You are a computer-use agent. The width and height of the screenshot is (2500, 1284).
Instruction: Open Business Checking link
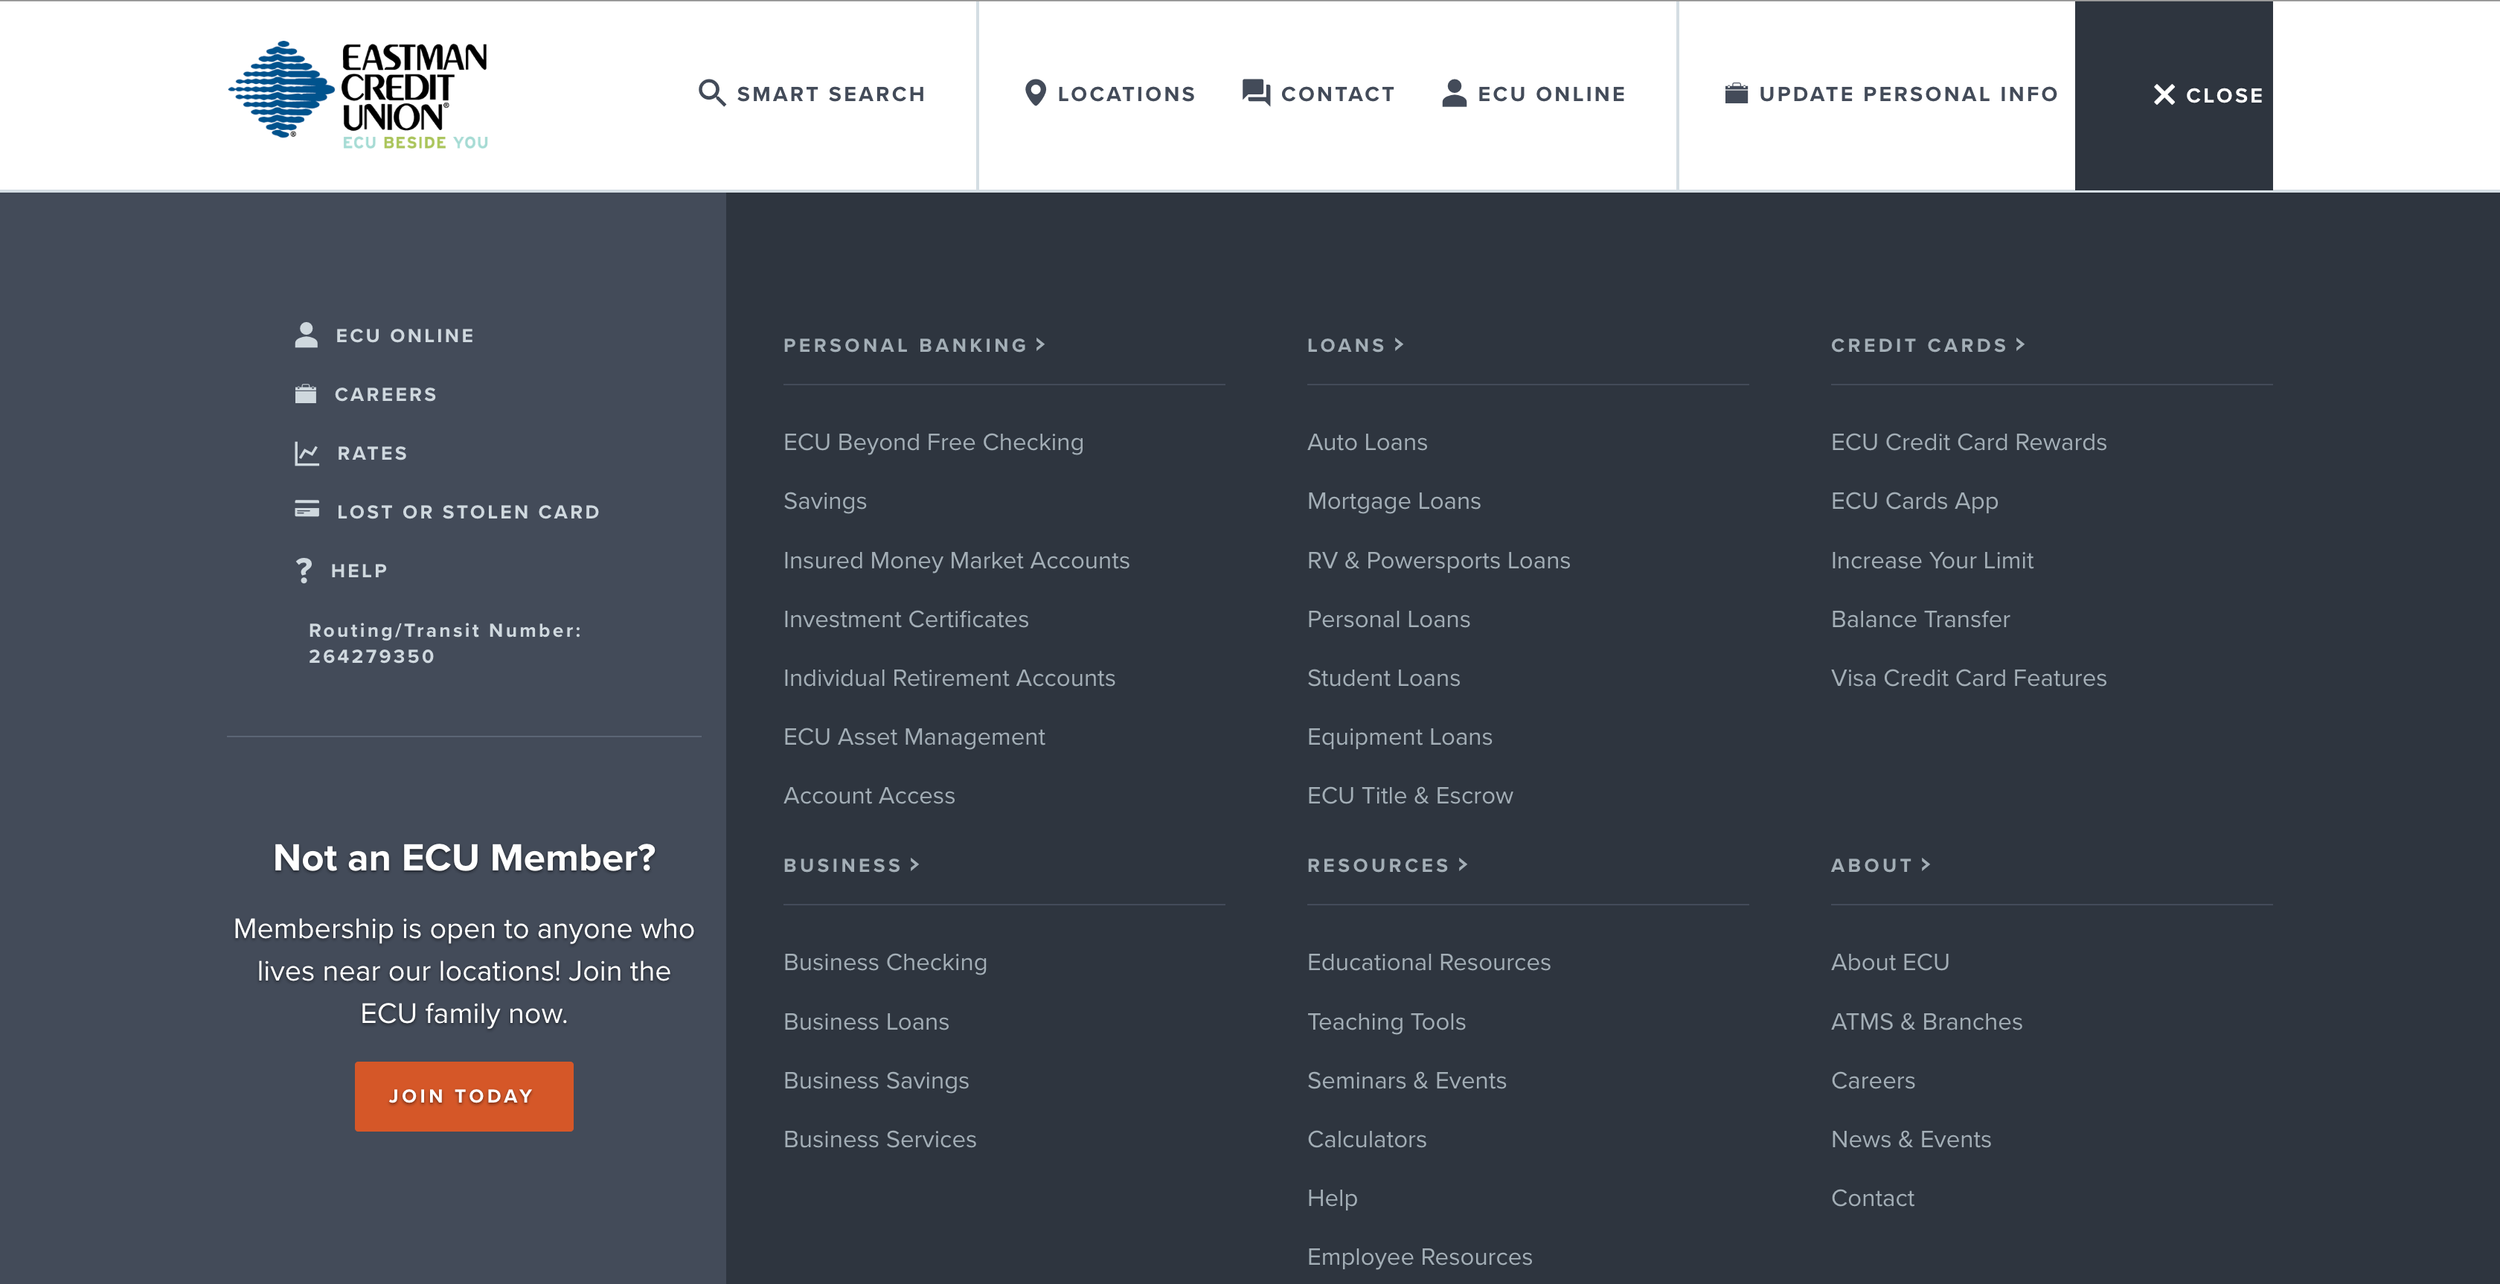pos(885,962)
